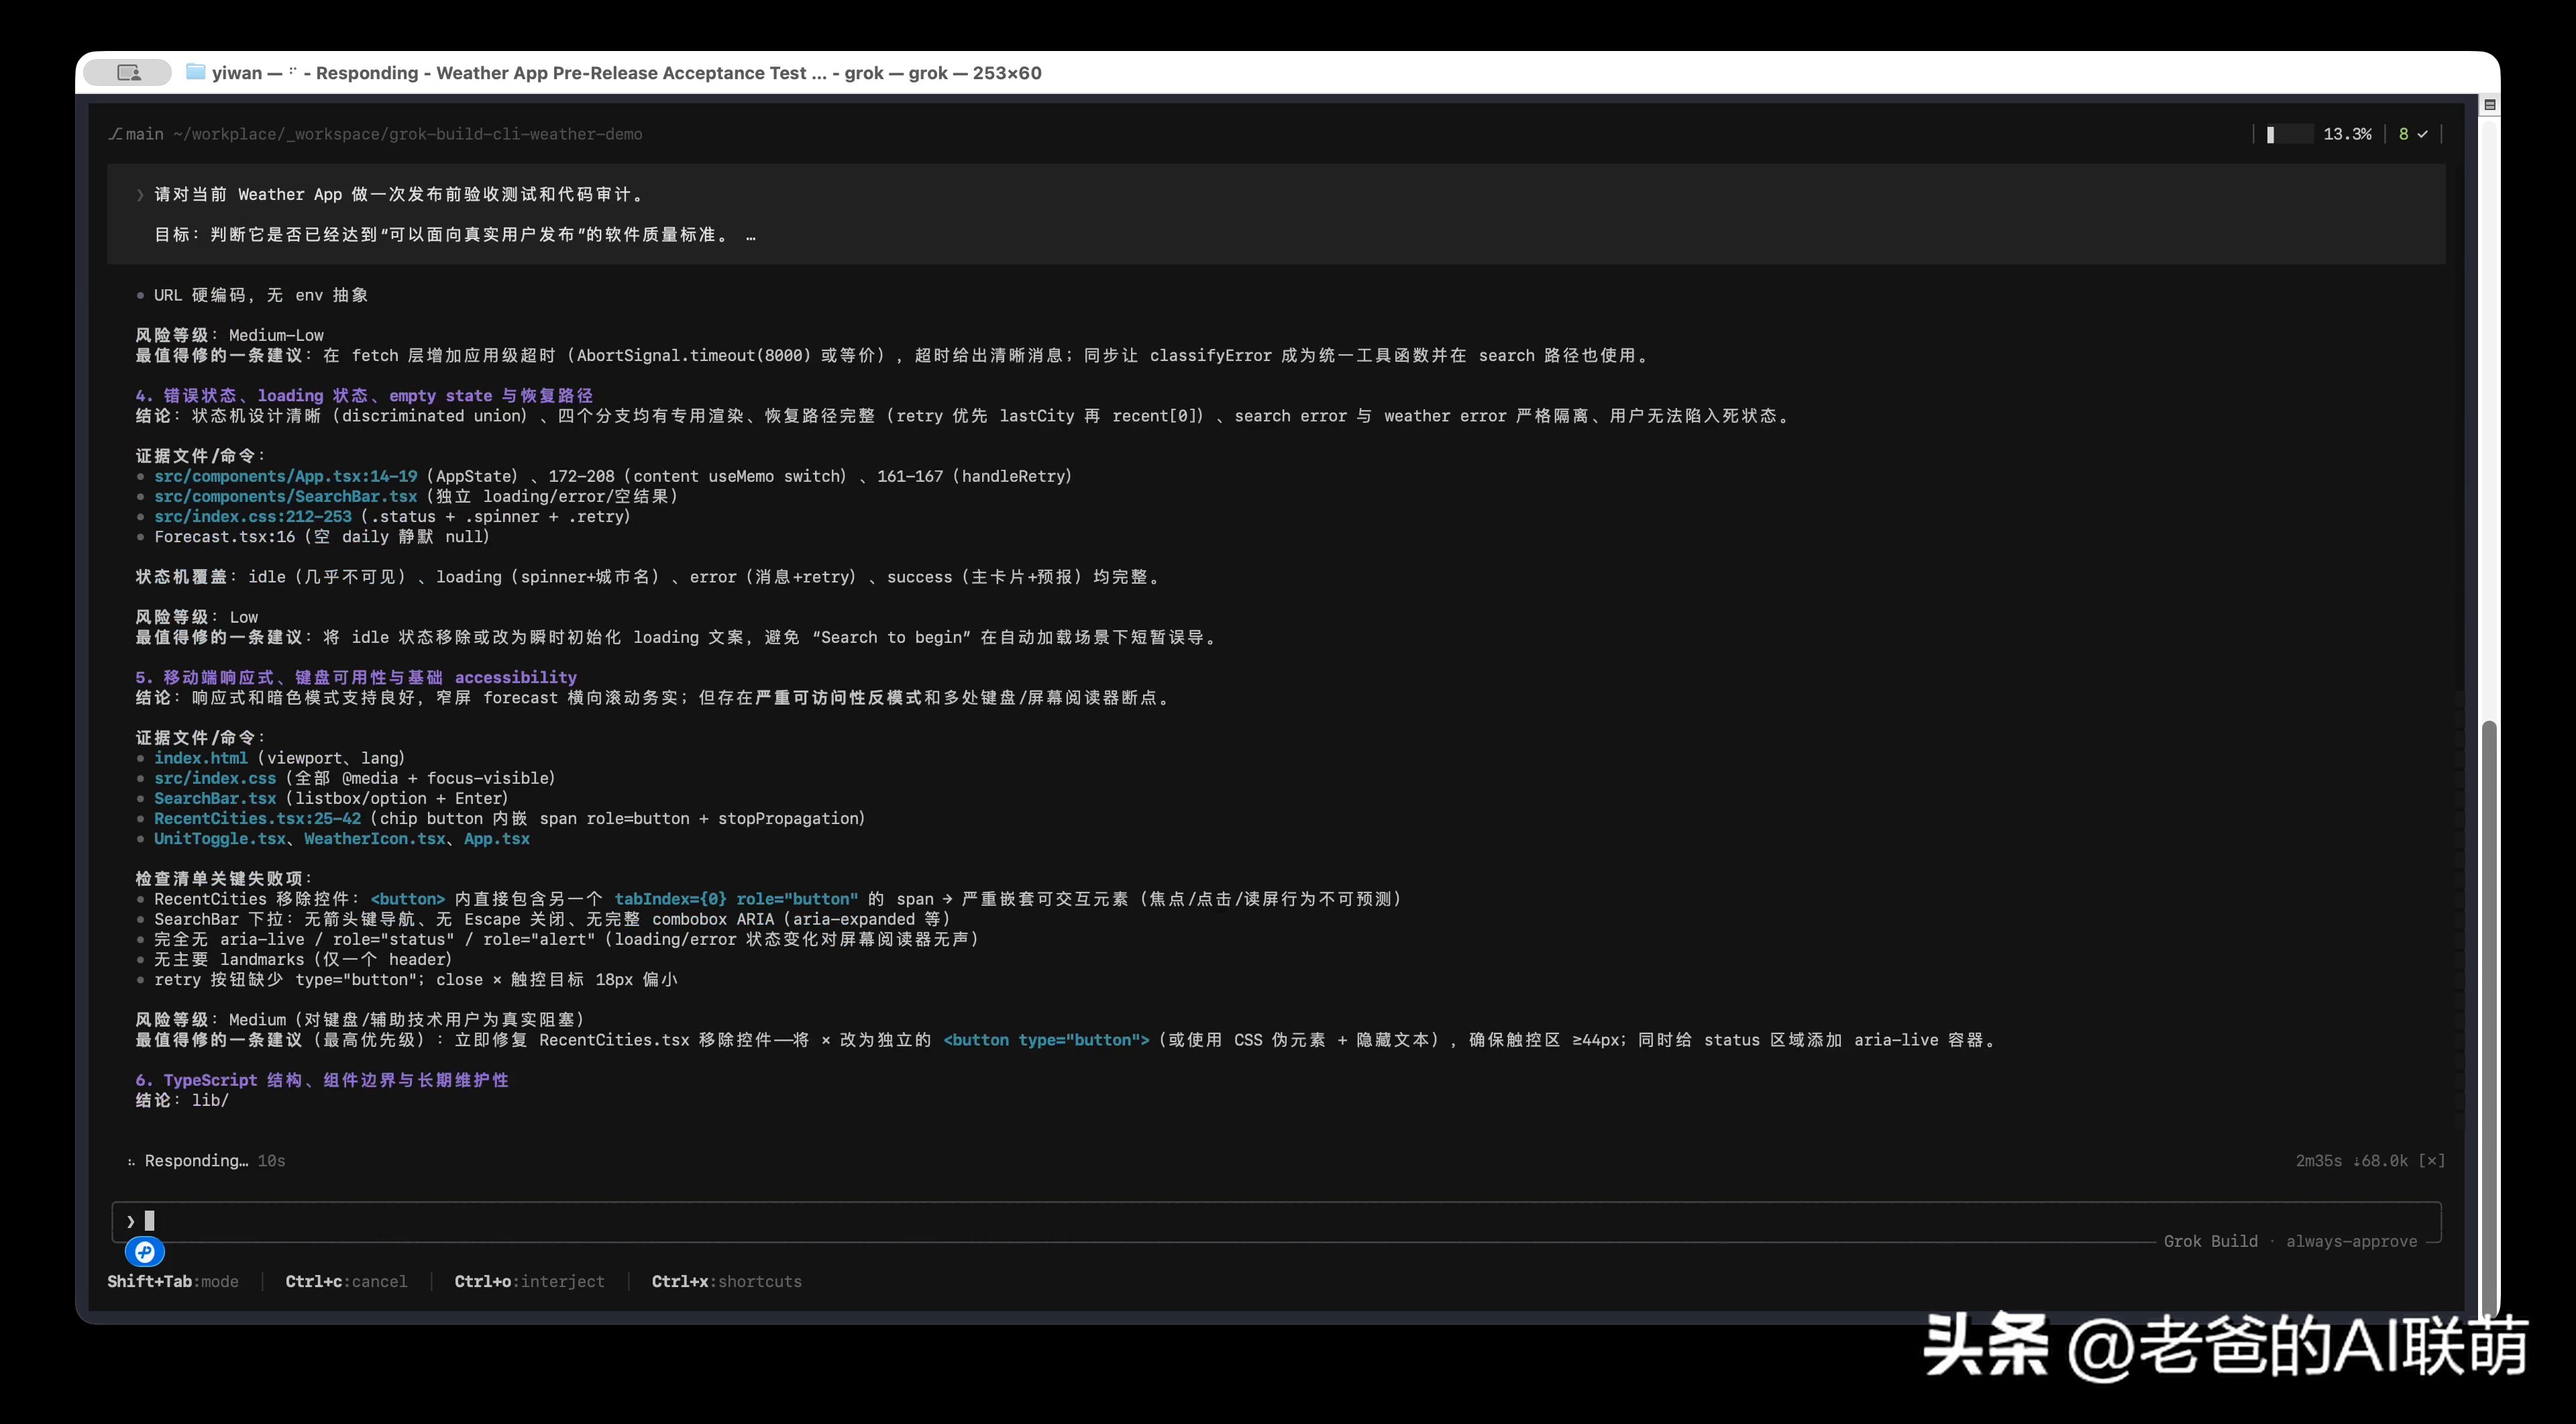Click the line '风险等级: Medium-Low'

tap(230, 335)
